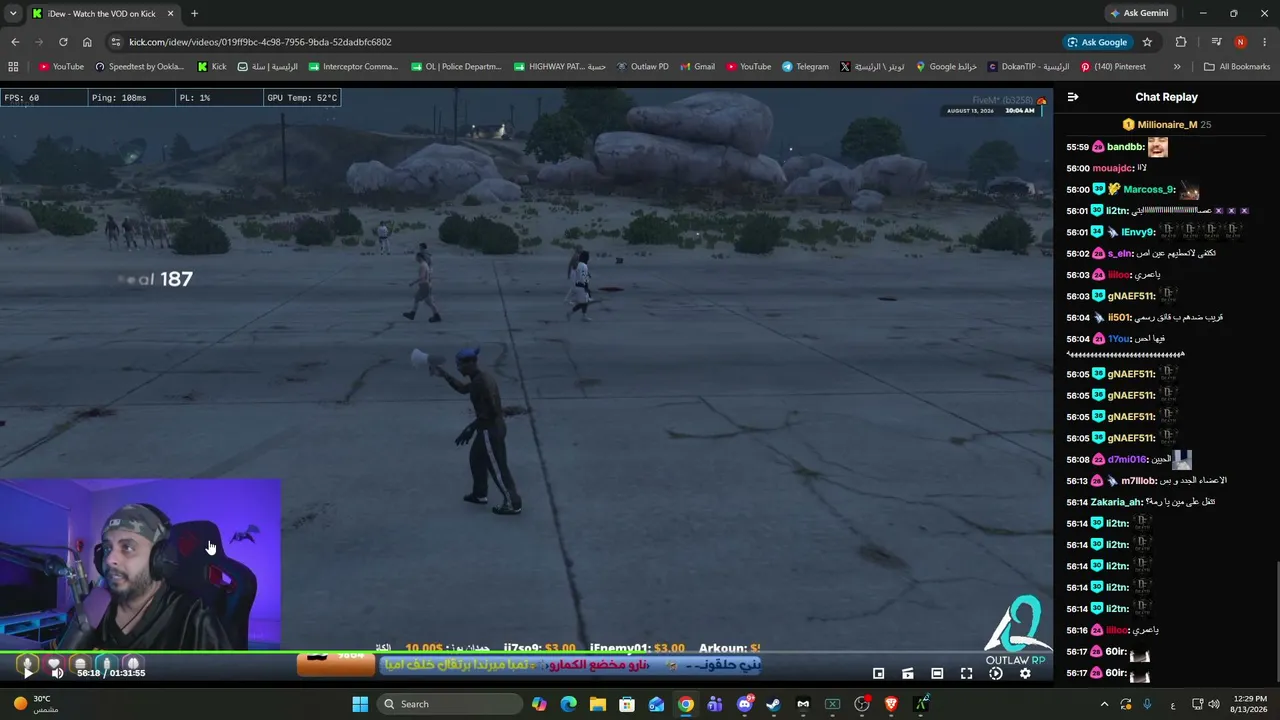Open the Chrome apps grid

click(13, 67)
